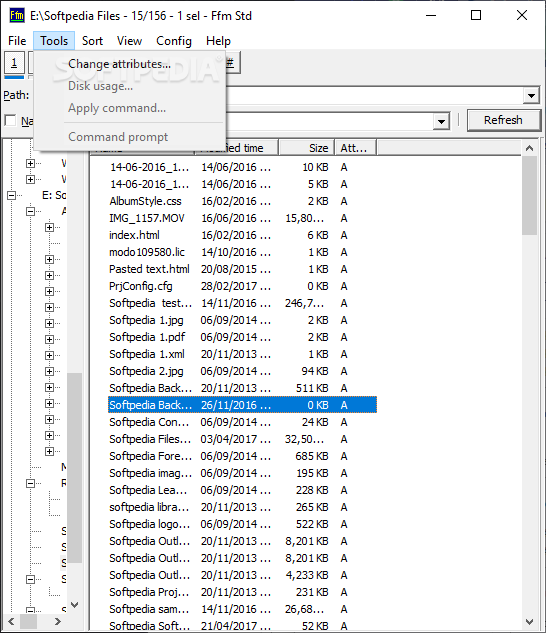Click folder tree horizontal scroll right arrow
Screen dimensions: 546x633
point(58,621)
